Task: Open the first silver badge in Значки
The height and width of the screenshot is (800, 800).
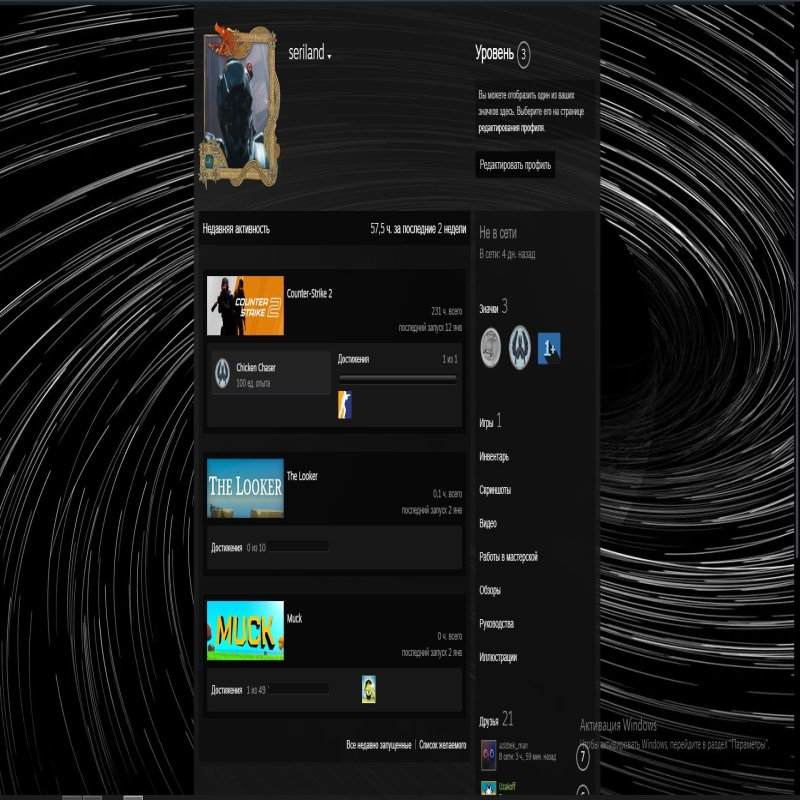Action: [491, 344]
